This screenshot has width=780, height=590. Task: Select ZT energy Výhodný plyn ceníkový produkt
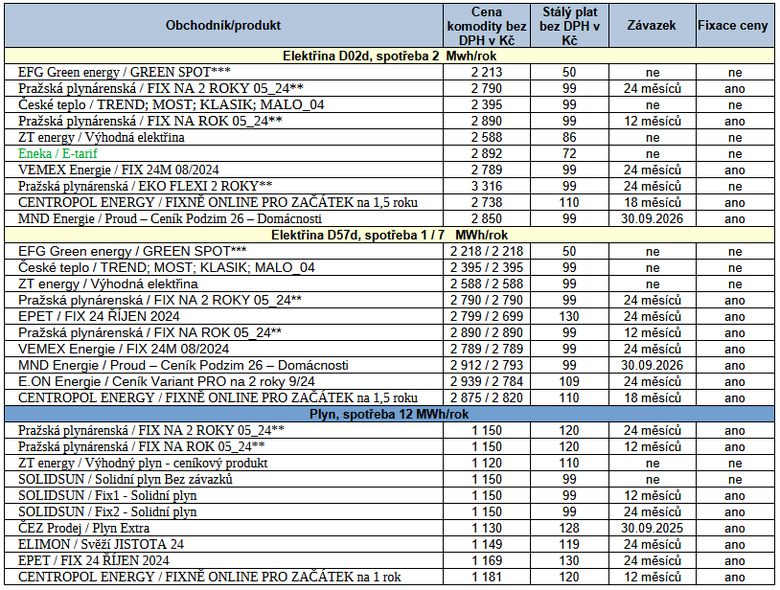[143, 463]
